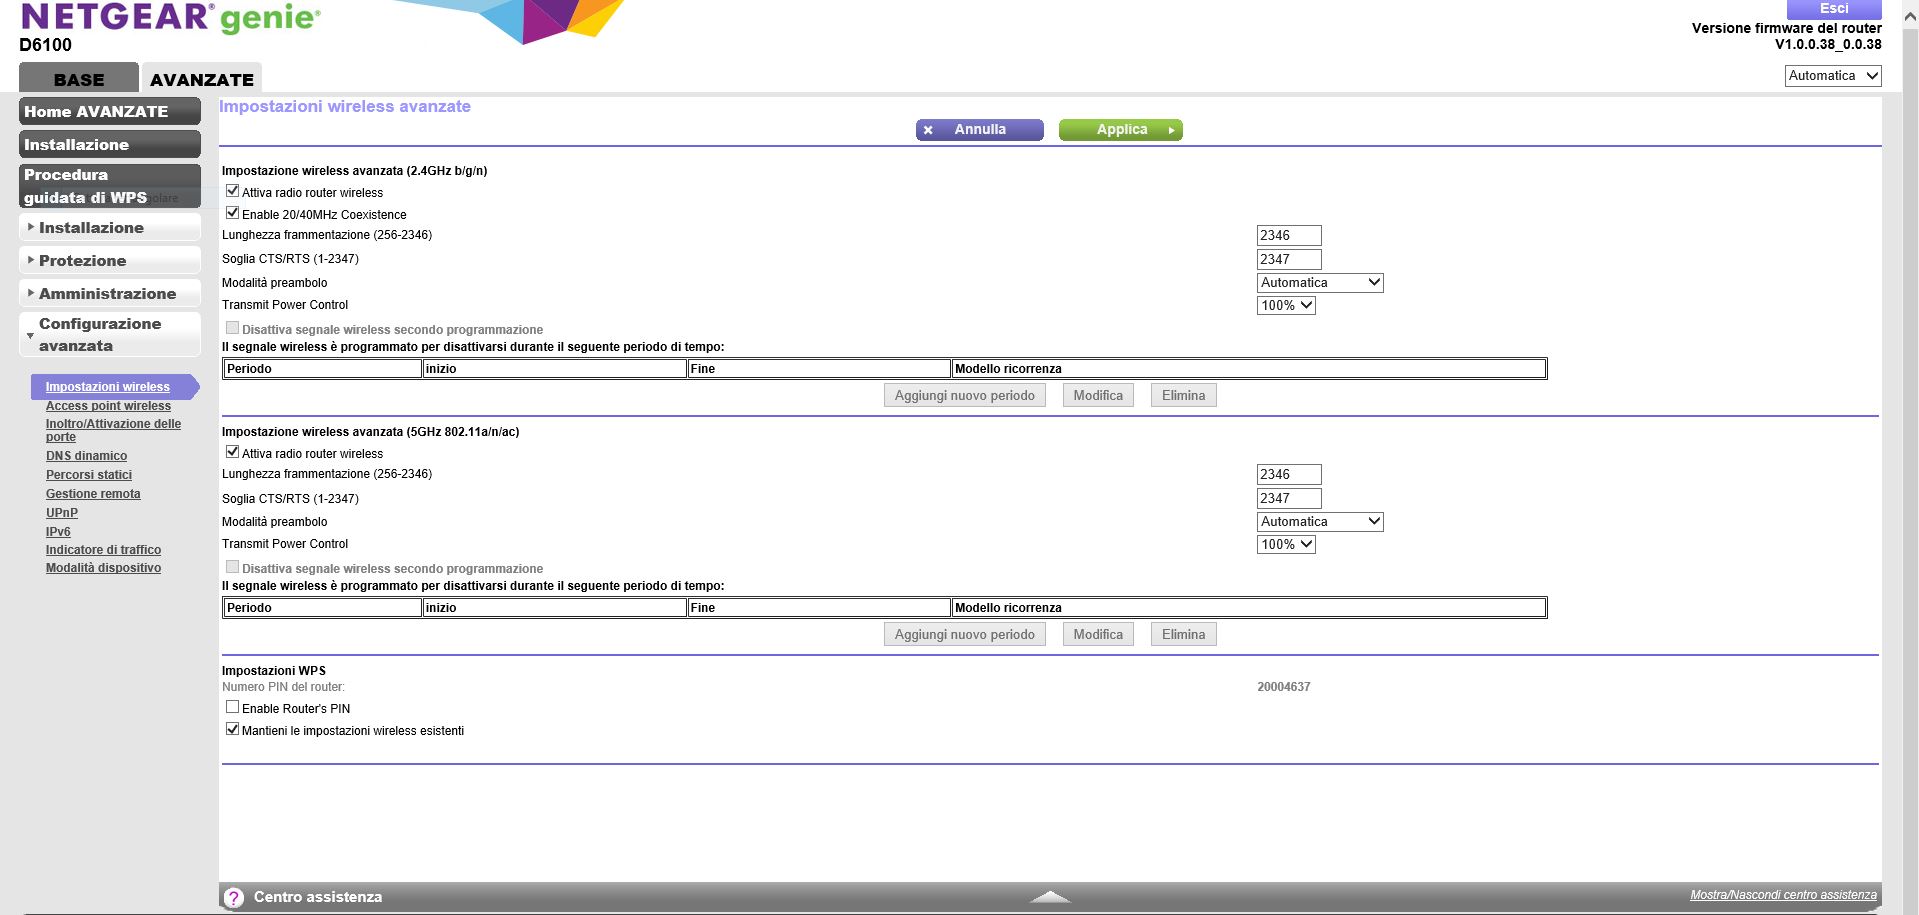
Task: Click the Annulla button
Action: pos(979,130)
